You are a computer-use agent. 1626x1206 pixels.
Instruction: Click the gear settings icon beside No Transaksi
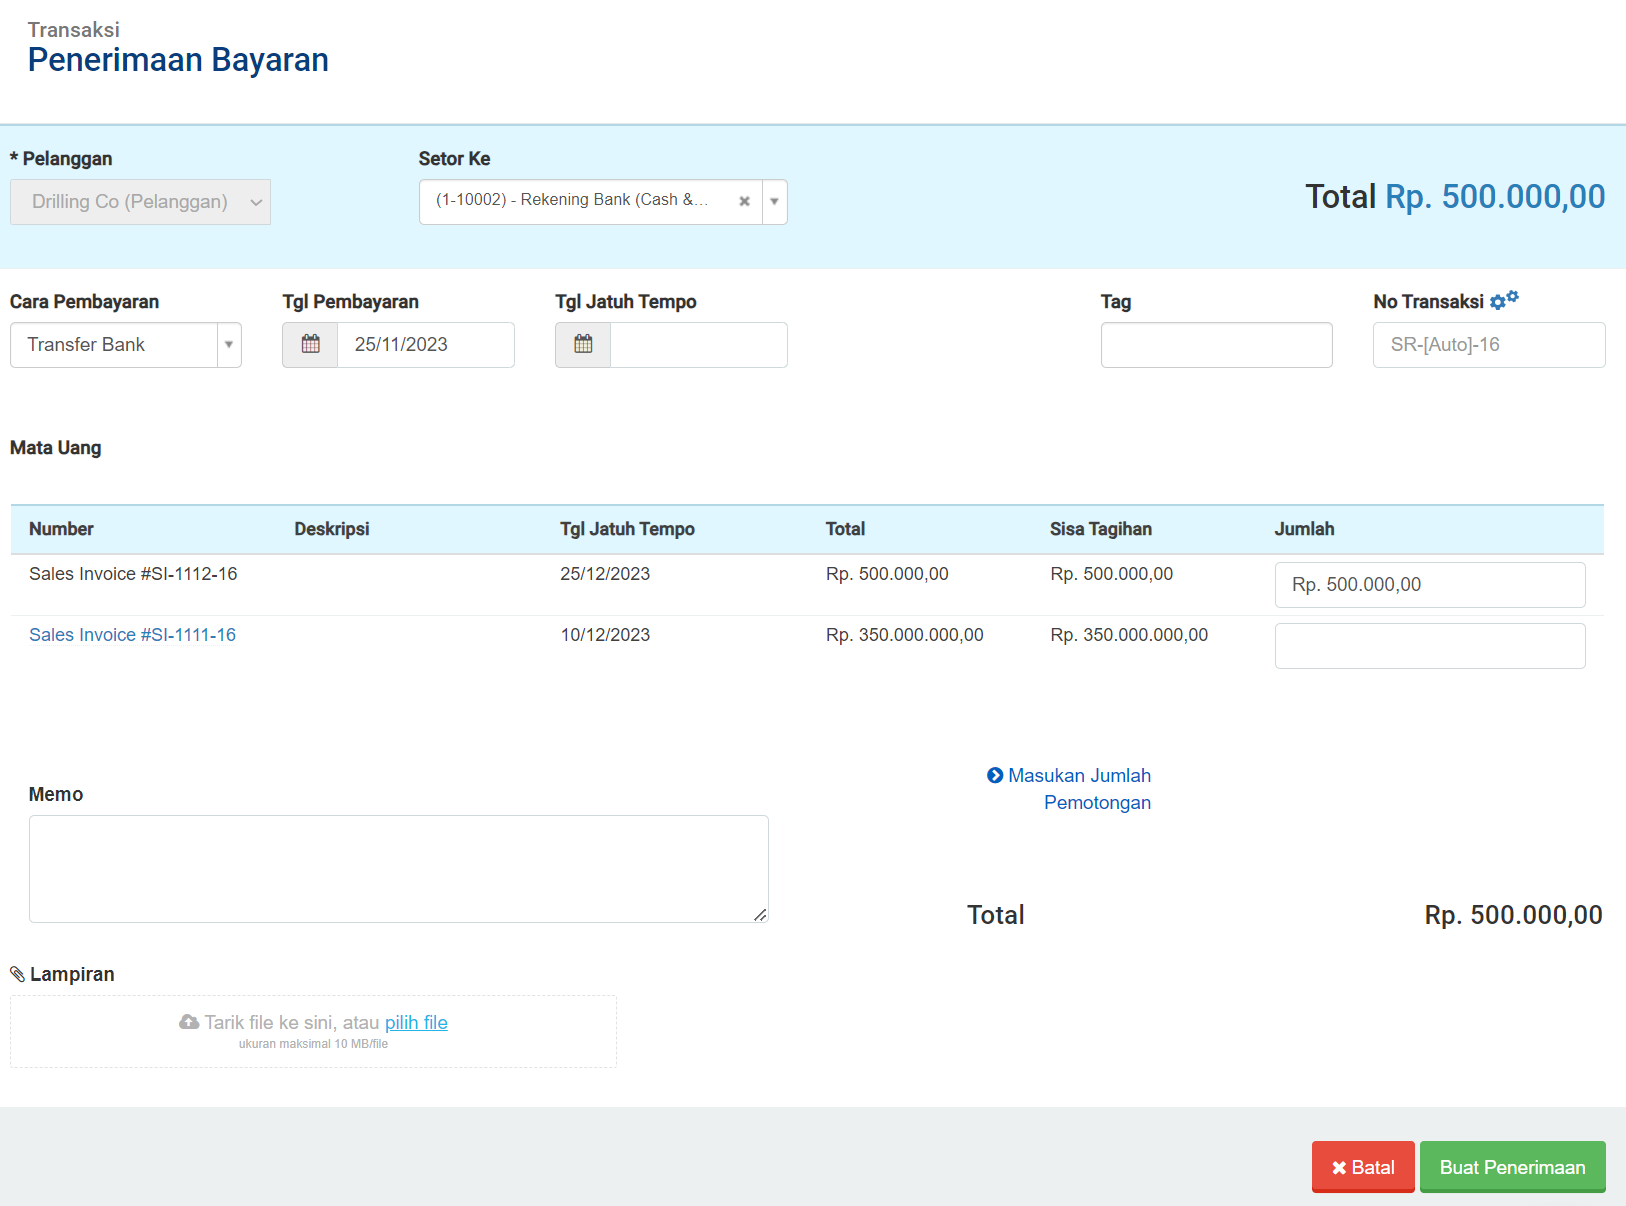click(x=1503, y=300)
